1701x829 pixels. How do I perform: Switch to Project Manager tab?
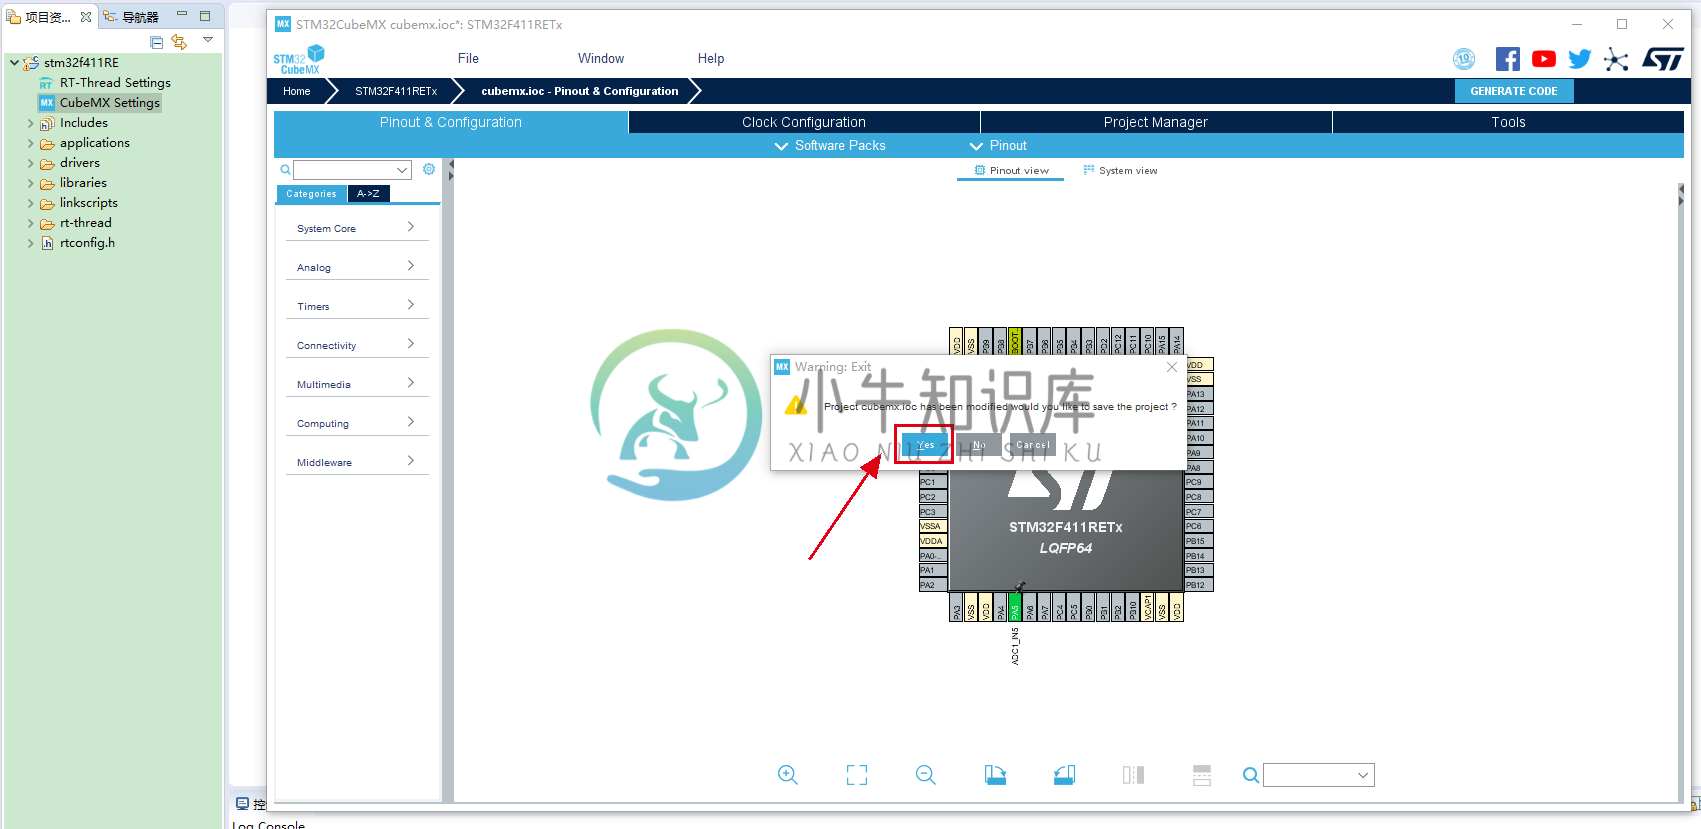(x=1156, y=122)
